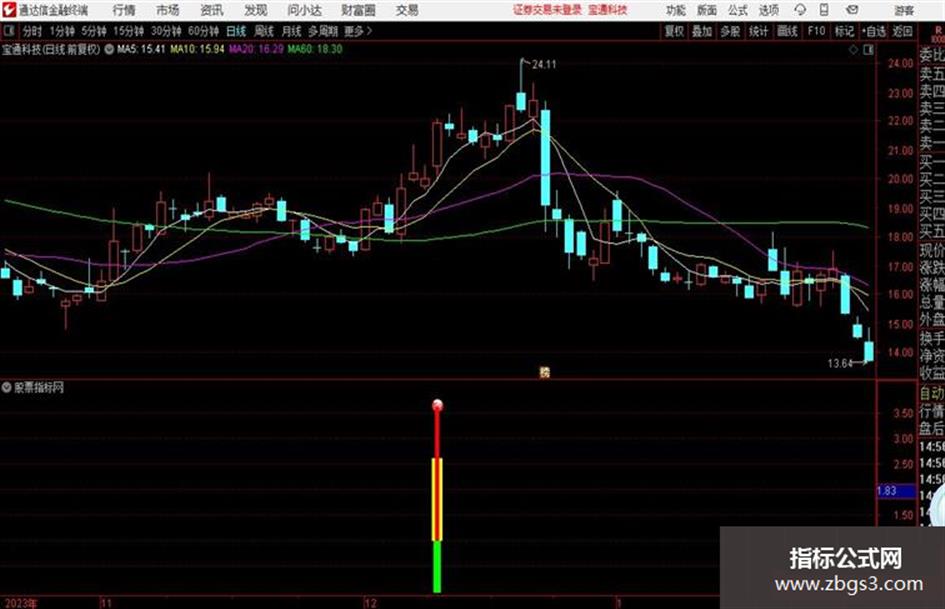This screenshot has height=609, width=945.
Task: Click the small marker icon below the chart
Action: coord(545,372)
